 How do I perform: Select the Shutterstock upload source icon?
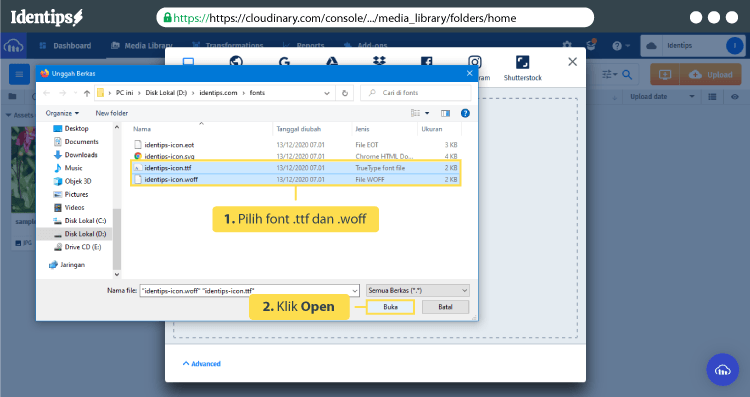522,62
